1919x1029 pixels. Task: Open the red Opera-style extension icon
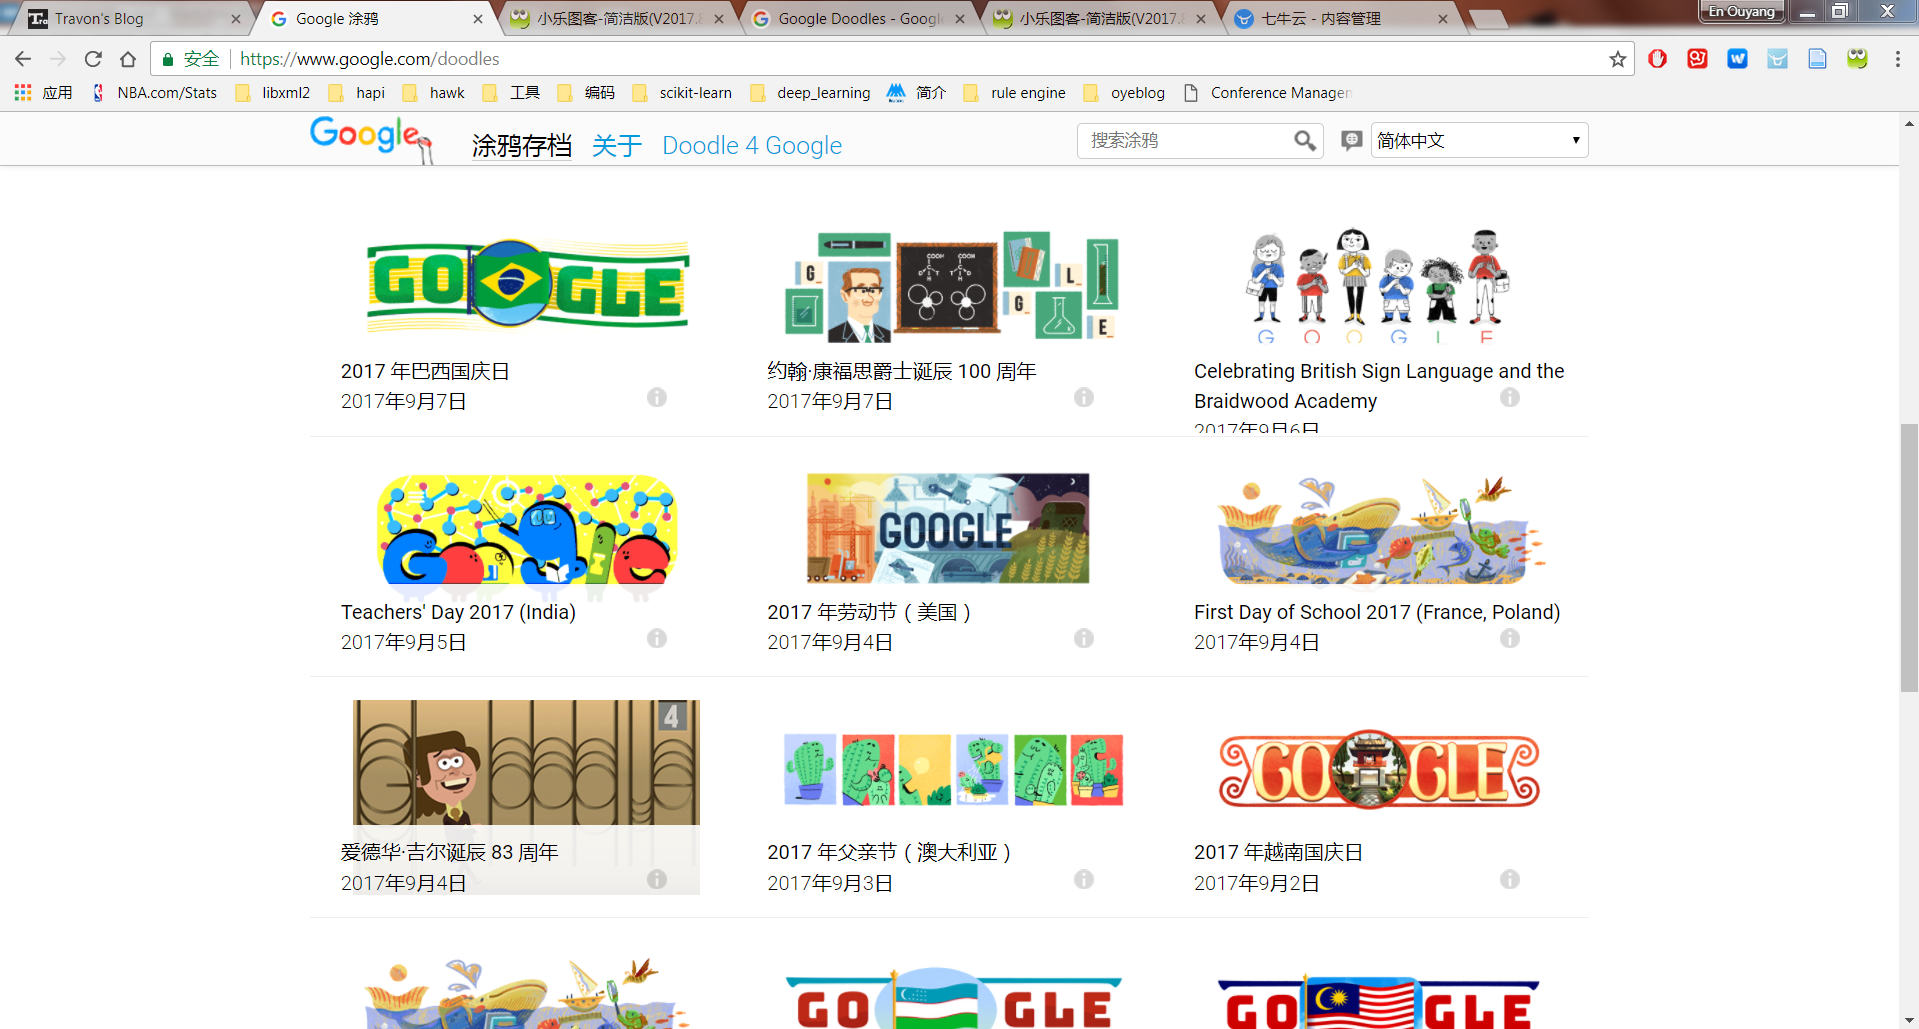tap(1657, 59)
